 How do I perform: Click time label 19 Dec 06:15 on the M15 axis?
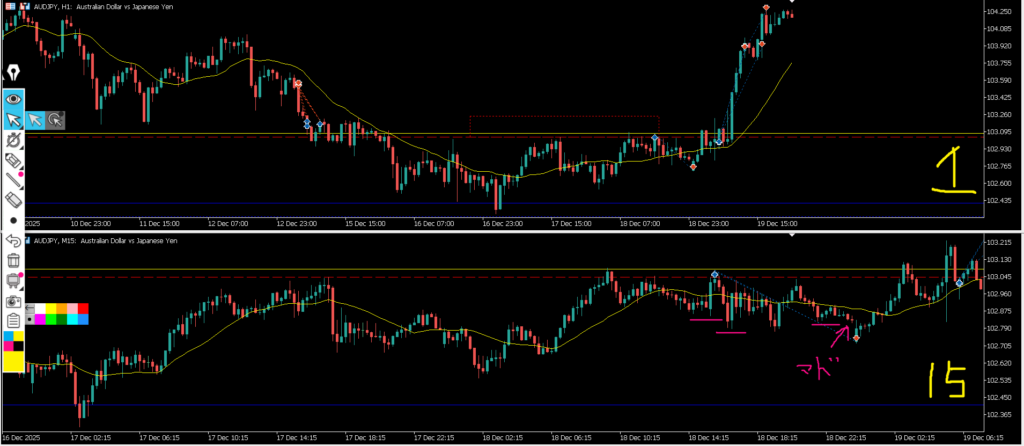[x=984, y=436]
